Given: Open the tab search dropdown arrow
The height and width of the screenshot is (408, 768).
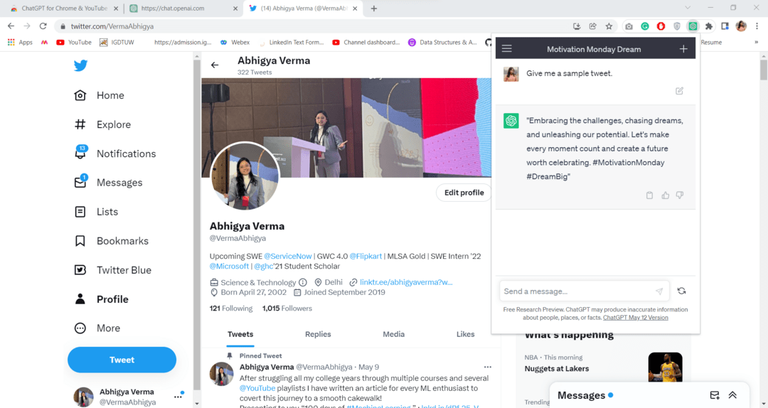Looking at the screenshot, I should point(688,8).
